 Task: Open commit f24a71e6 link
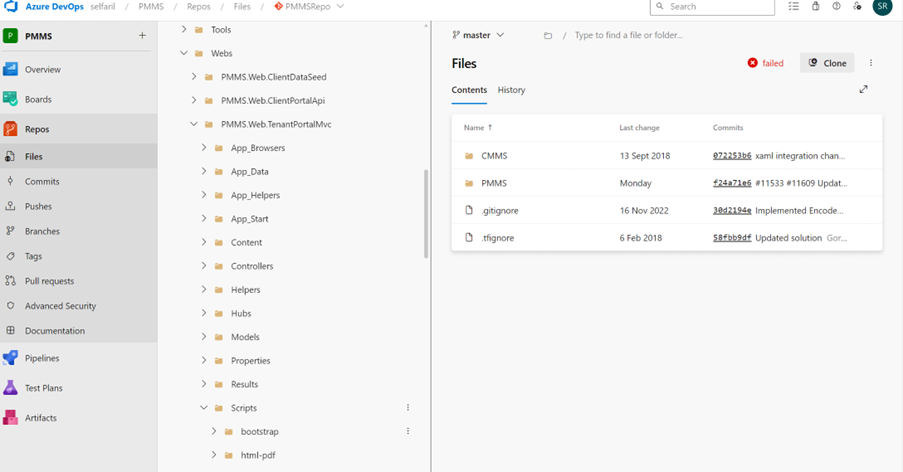pyautogui.click(x=731, y=184)
